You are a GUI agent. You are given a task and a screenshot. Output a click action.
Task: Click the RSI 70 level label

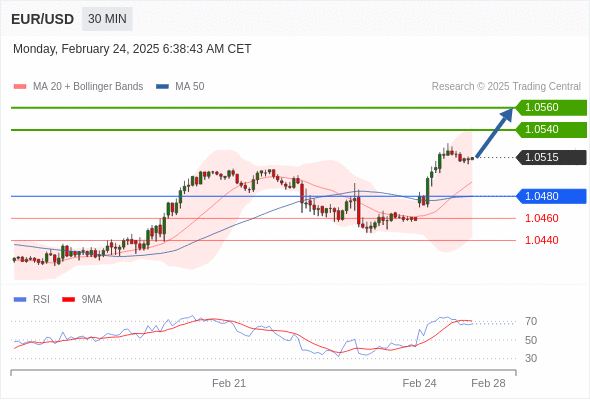[x=531, y=321]
